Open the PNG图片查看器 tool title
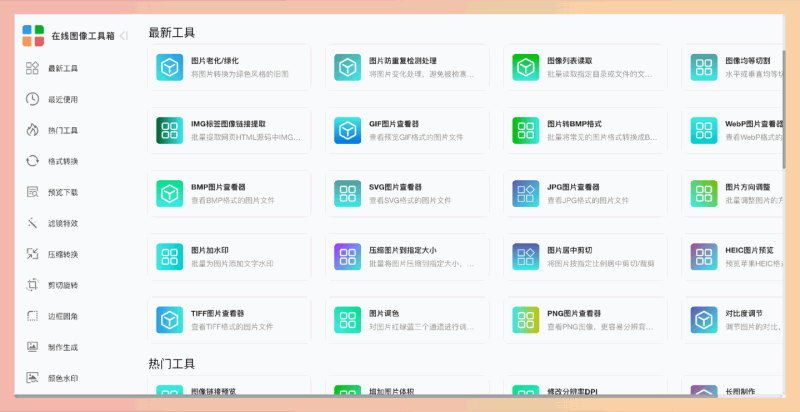The height and width of the screenshot is (412, 800). (573, 314)
